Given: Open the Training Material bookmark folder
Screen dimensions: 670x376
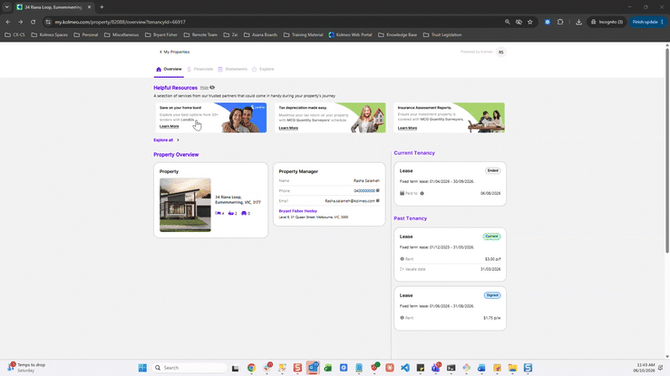Looking at the screenshot, I should point(303,35).
